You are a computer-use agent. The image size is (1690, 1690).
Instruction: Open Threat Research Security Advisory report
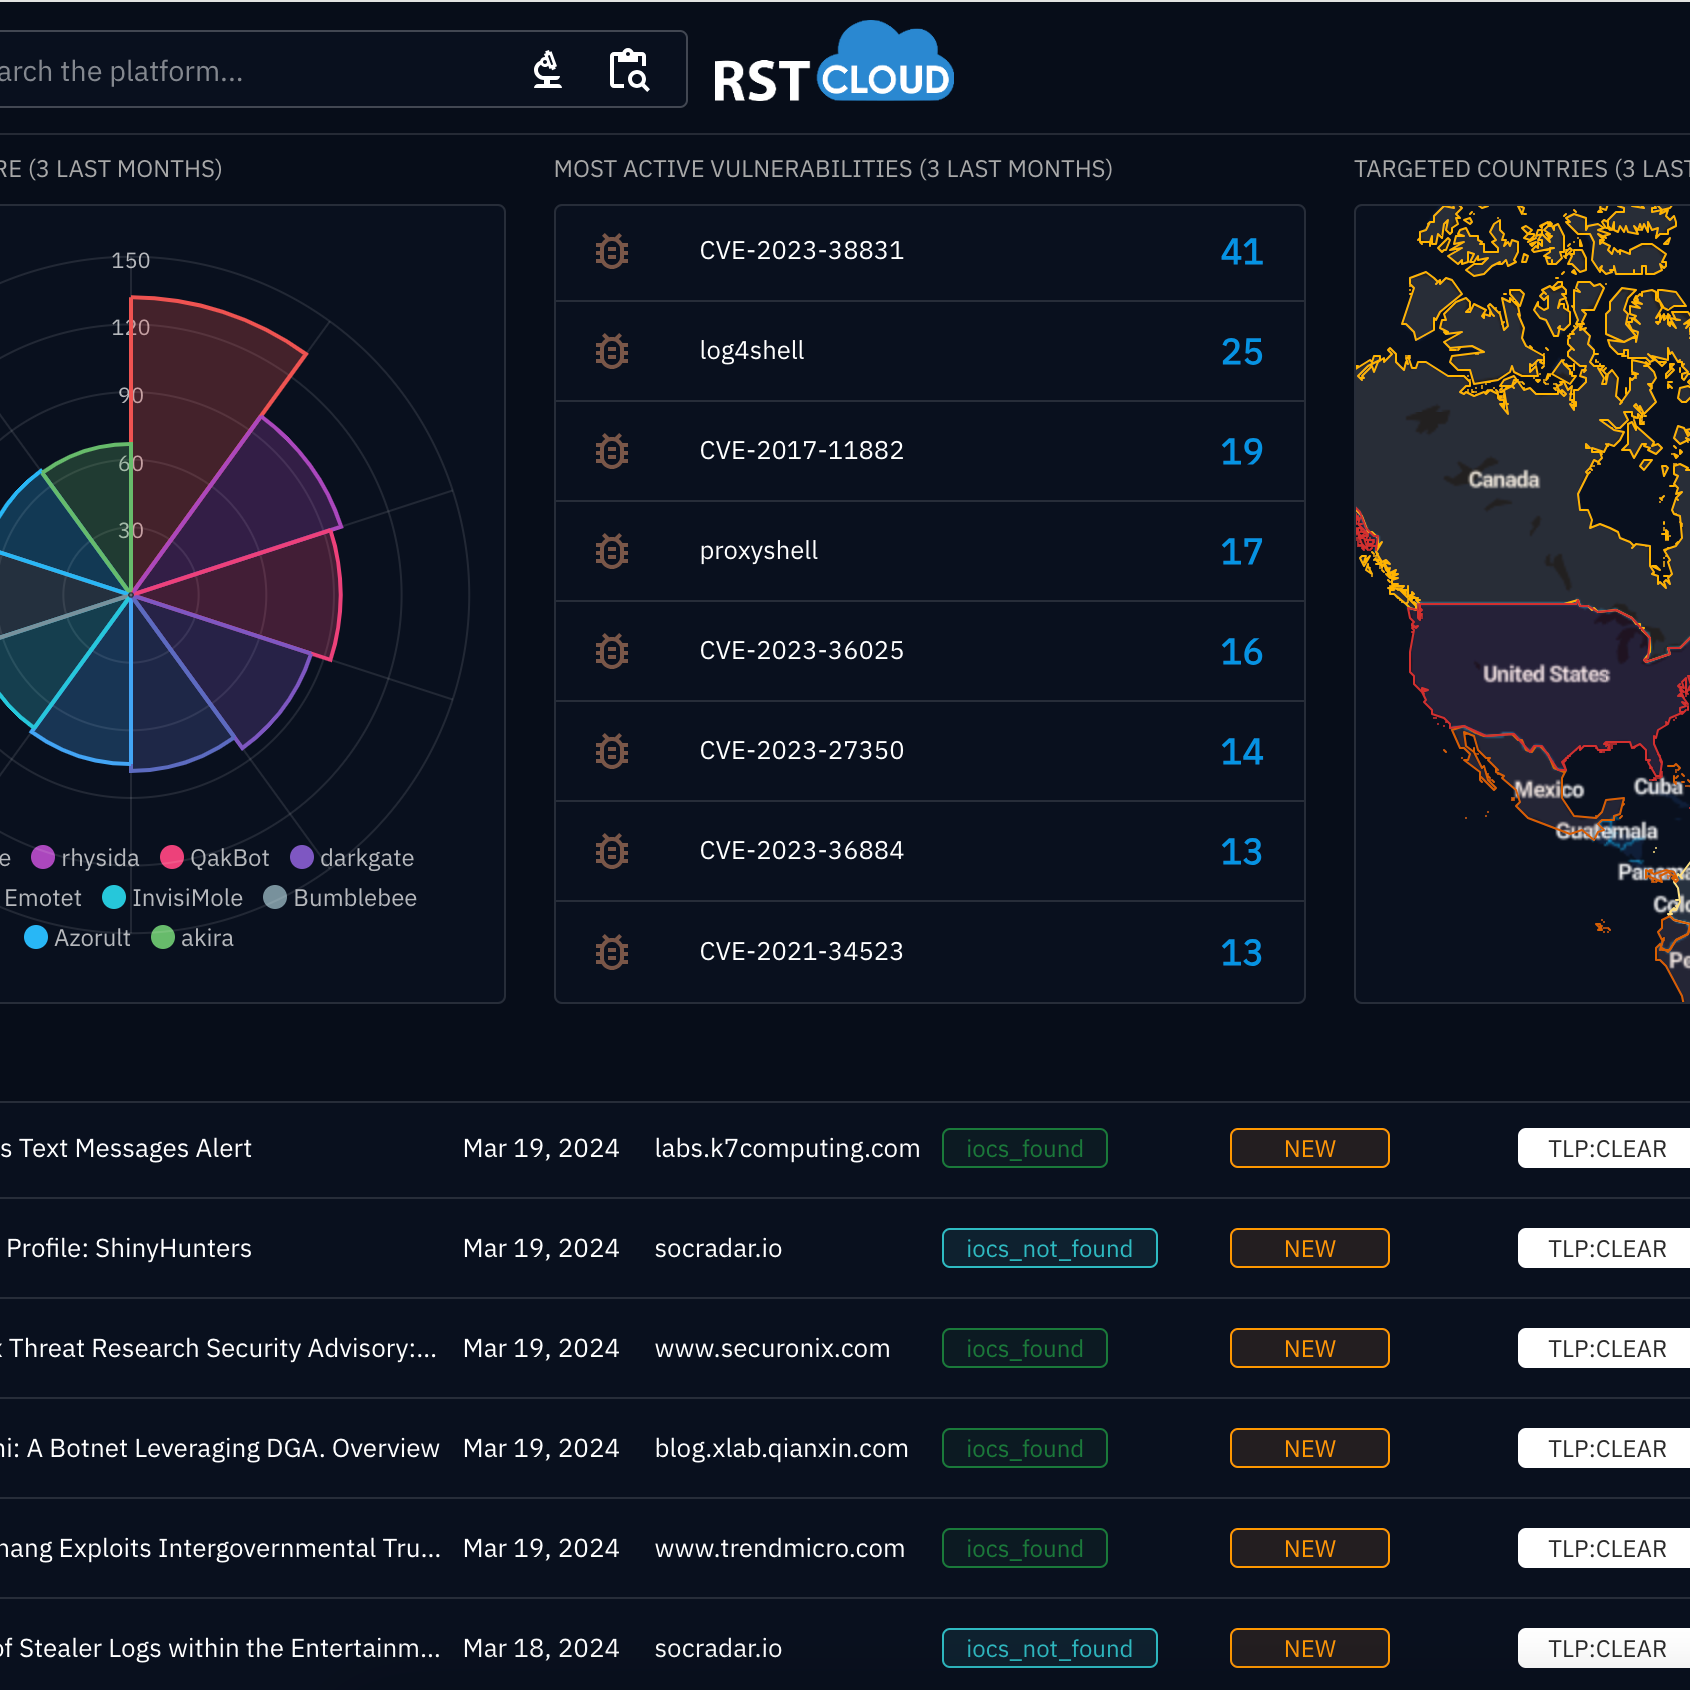point(218,1348)
